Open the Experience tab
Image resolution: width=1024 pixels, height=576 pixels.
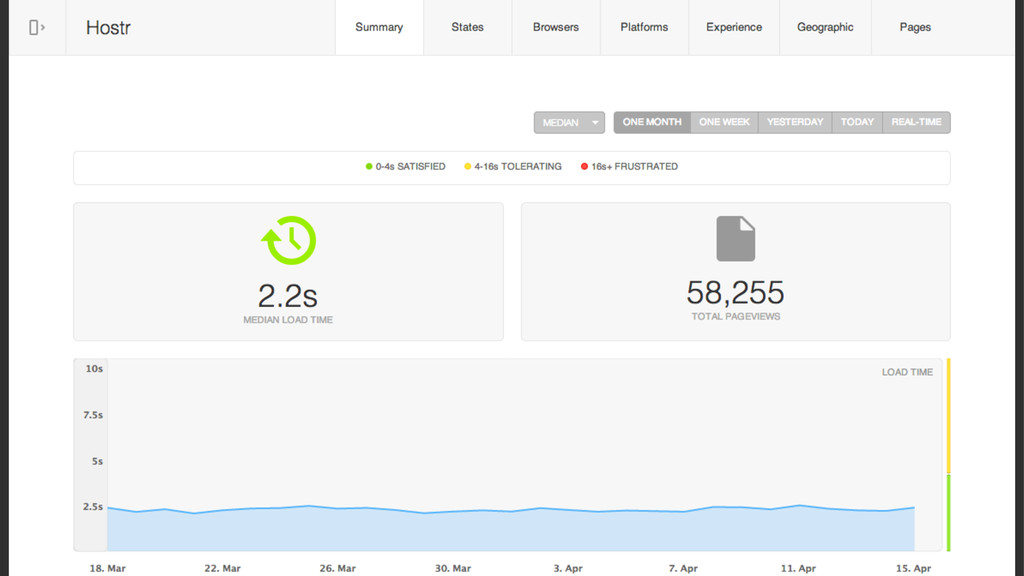[x=734, y=27]
